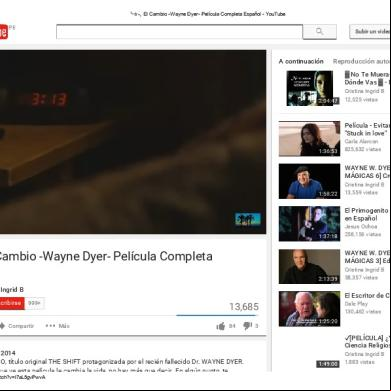Open El Primogénito video link

tap(366, 214)
